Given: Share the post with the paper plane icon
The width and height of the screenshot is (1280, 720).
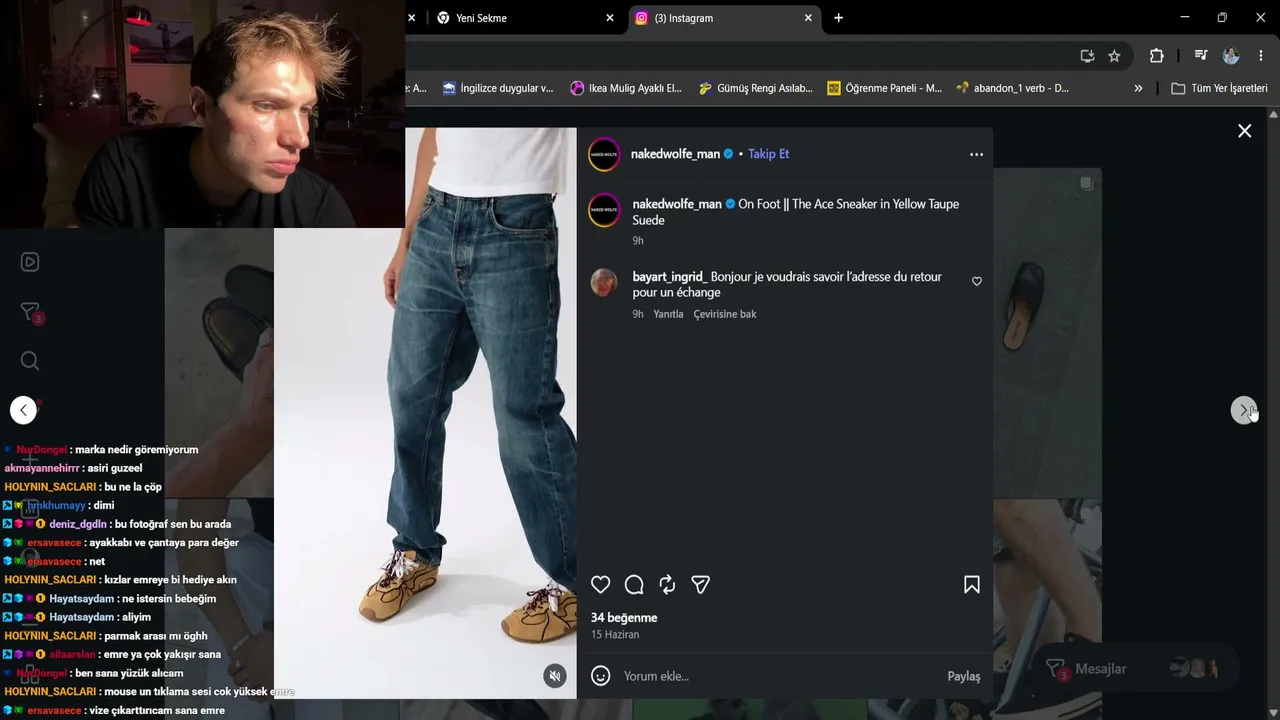Looking at the screenshot, I should coord(701,585).
